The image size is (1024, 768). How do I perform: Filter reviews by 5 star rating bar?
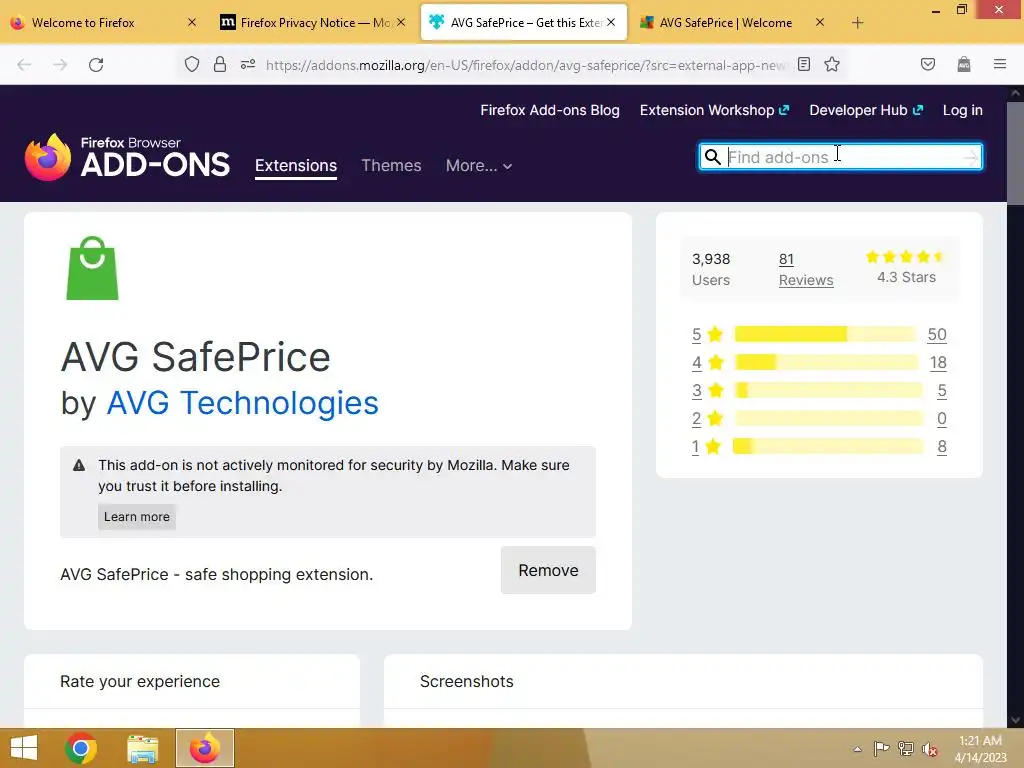[x=825, y=334]
